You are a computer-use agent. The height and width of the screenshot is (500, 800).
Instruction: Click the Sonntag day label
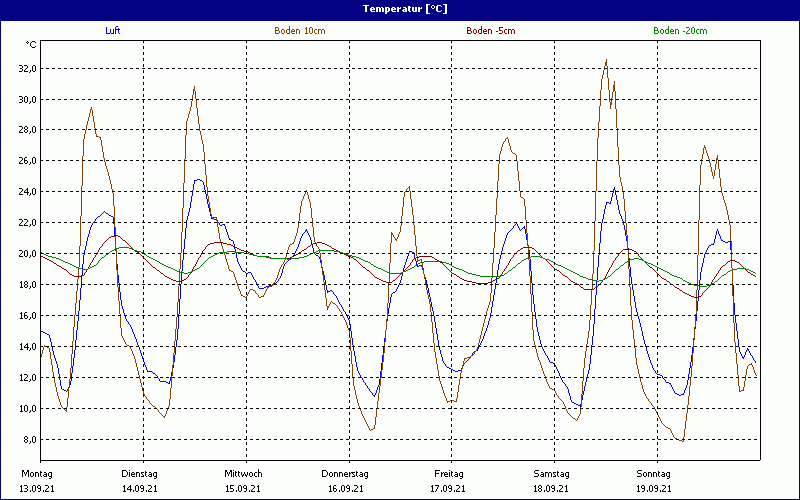point(654,474)
